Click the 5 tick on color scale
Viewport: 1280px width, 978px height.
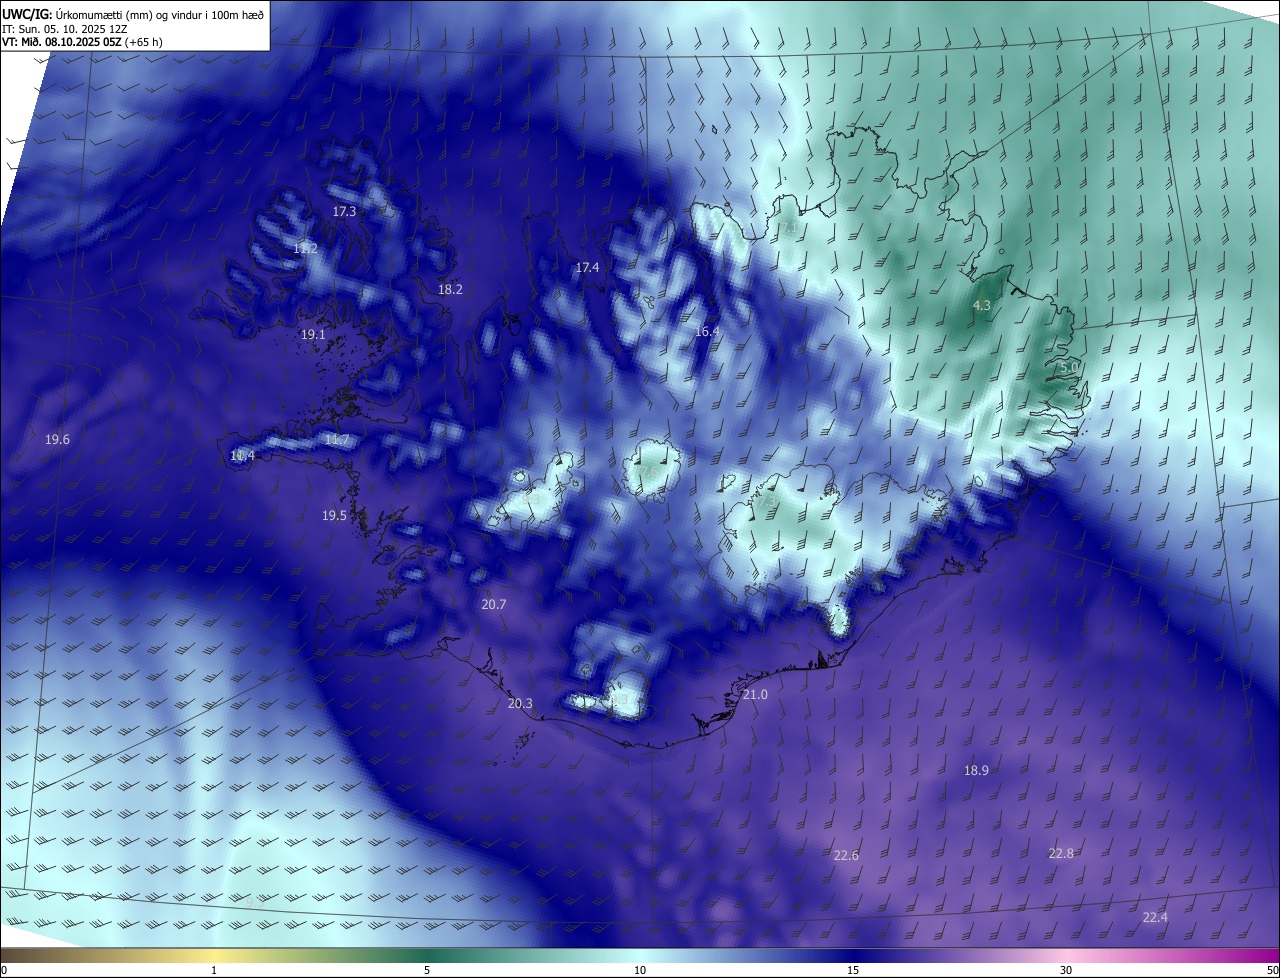[x=427, y=970]
